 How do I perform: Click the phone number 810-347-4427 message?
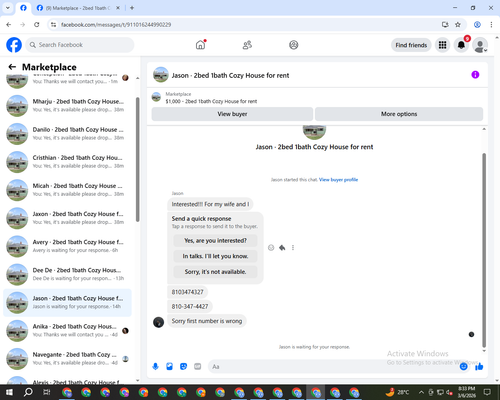190,306
